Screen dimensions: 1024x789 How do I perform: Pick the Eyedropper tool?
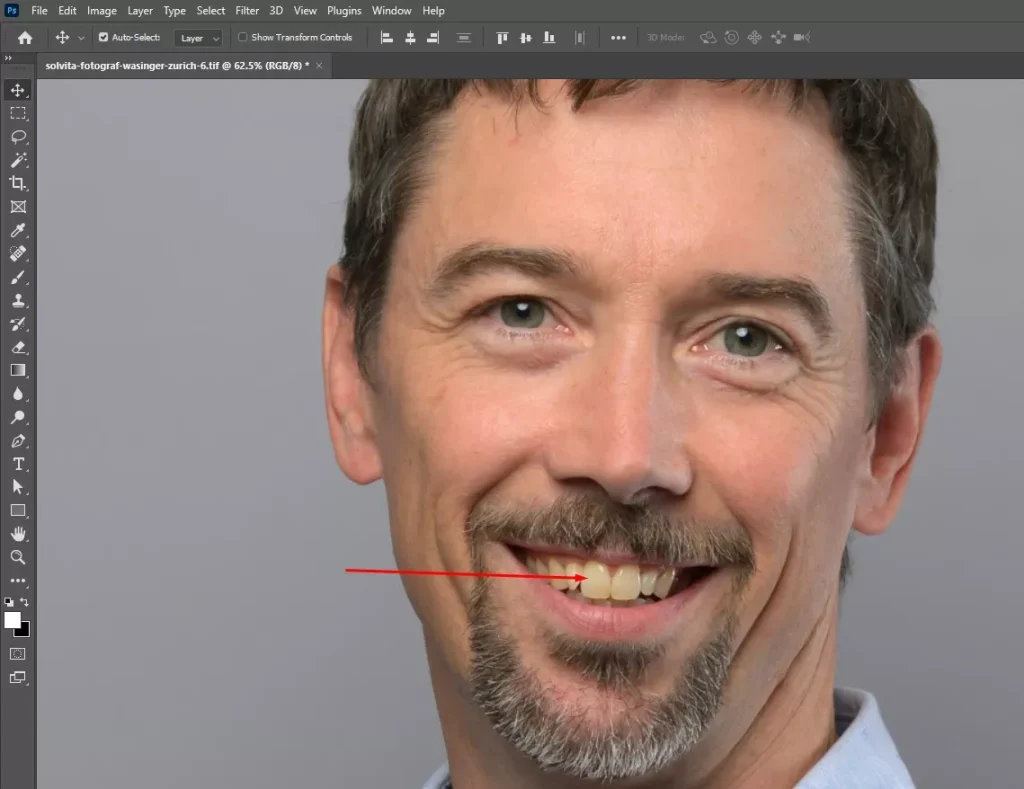(18, 230)
